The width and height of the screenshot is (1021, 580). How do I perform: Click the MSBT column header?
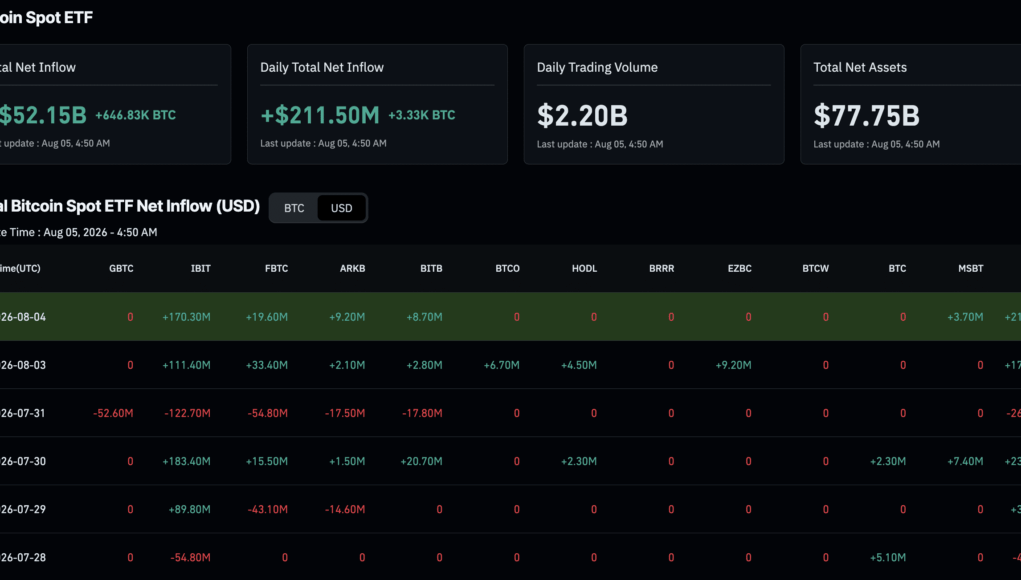(x=970, y=268)
